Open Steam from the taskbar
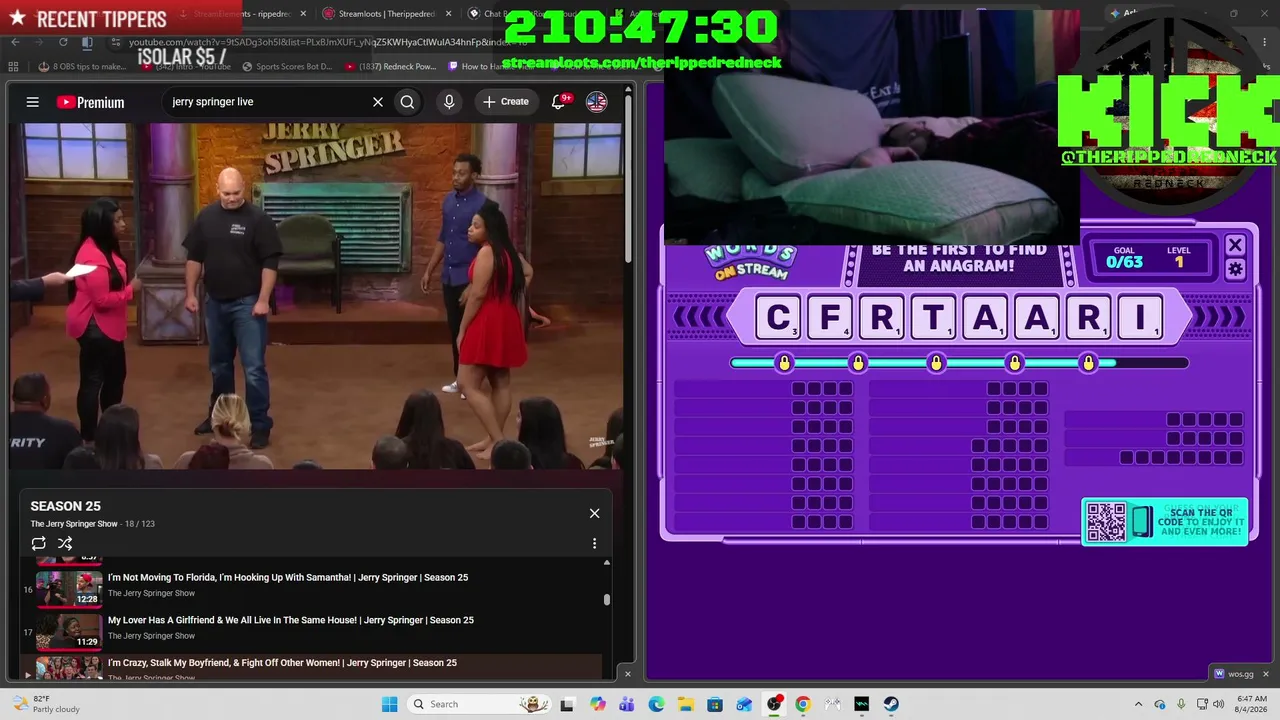Viewport: 1280px width, 720px height. 891,704
